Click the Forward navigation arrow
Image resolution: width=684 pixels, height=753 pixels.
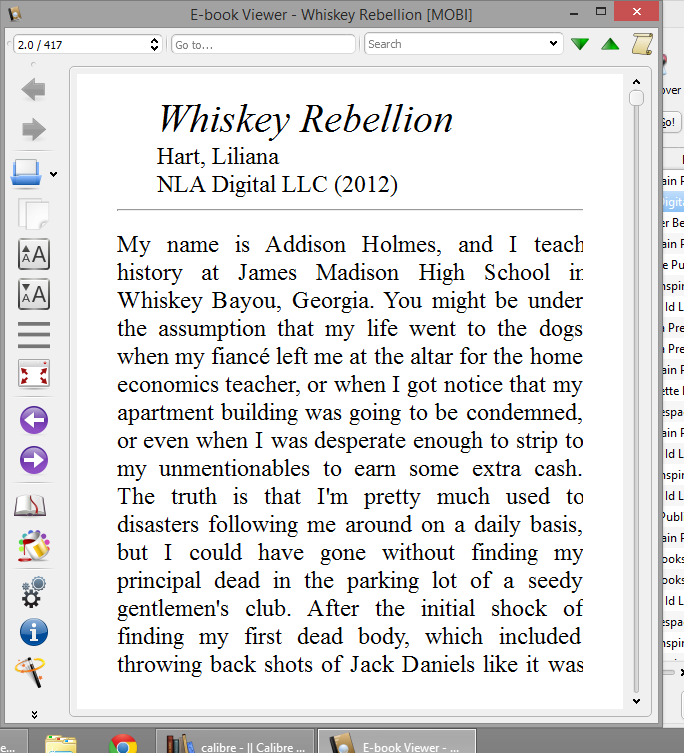pos(33,129)
